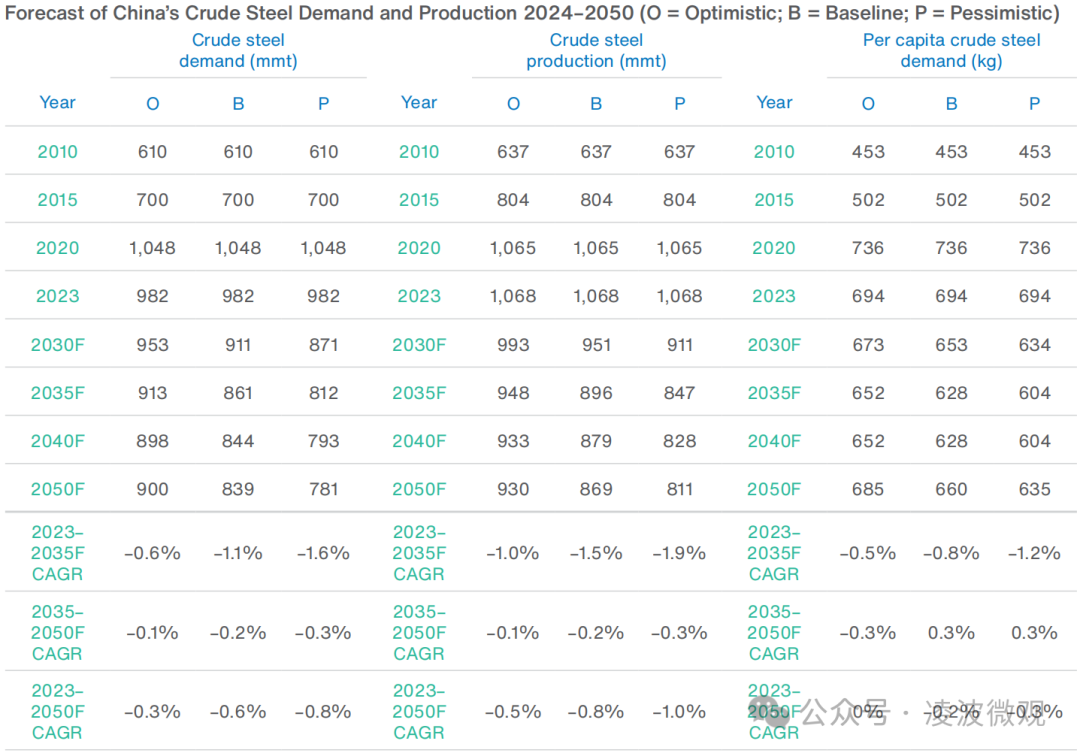Click the 844 baseline demand value for 2040F

[x=238, y=441]
